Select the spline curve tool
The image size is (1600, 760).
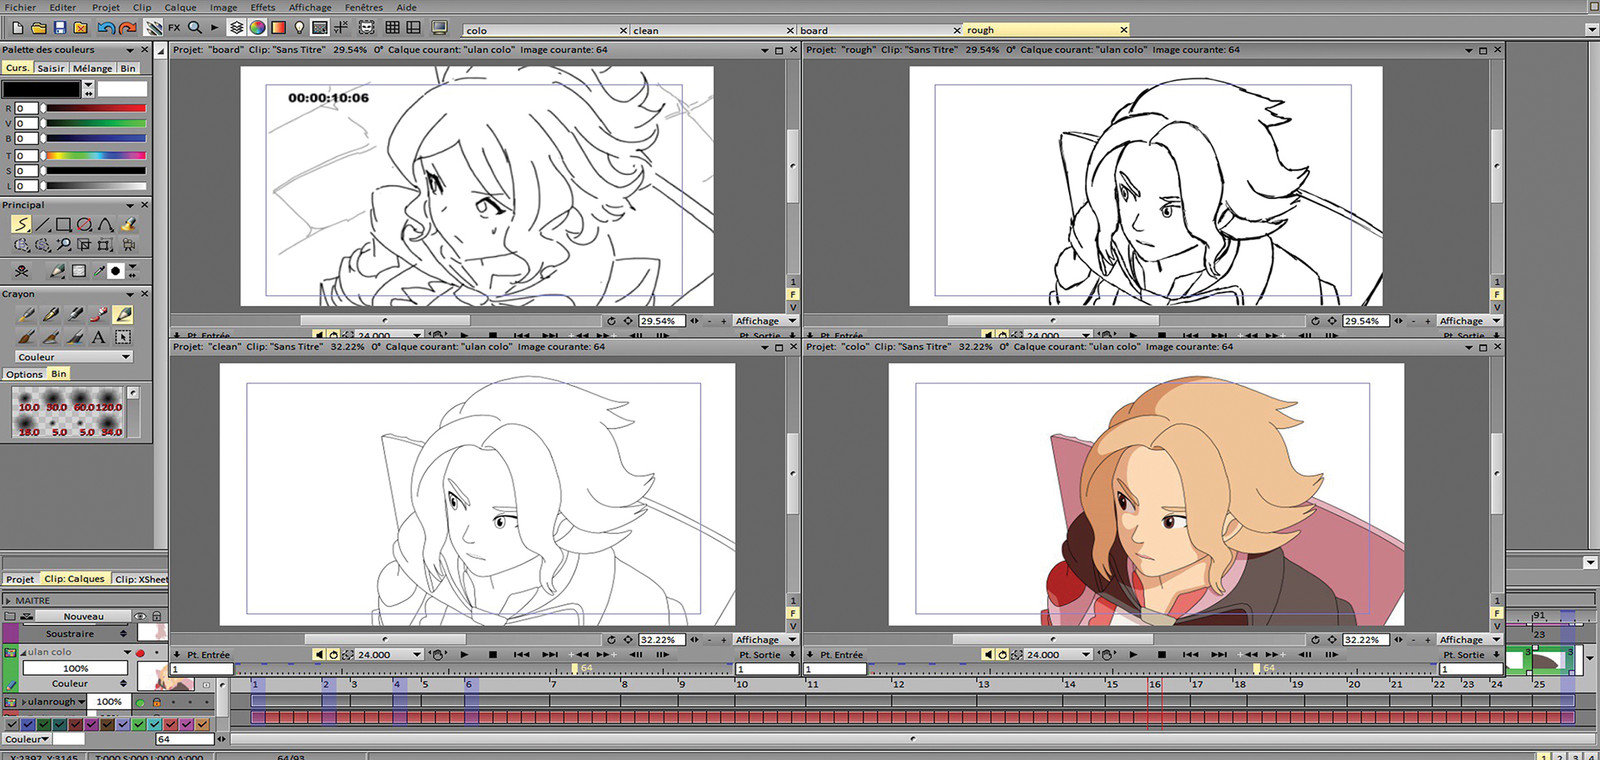tap(105, 224)
